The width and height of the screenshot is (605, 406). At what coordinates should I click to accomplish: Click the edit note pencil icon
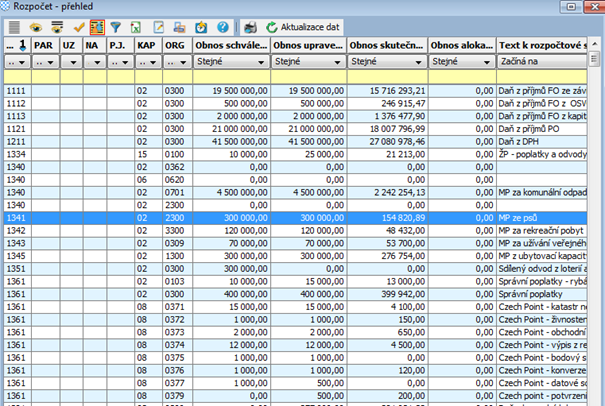157,28
